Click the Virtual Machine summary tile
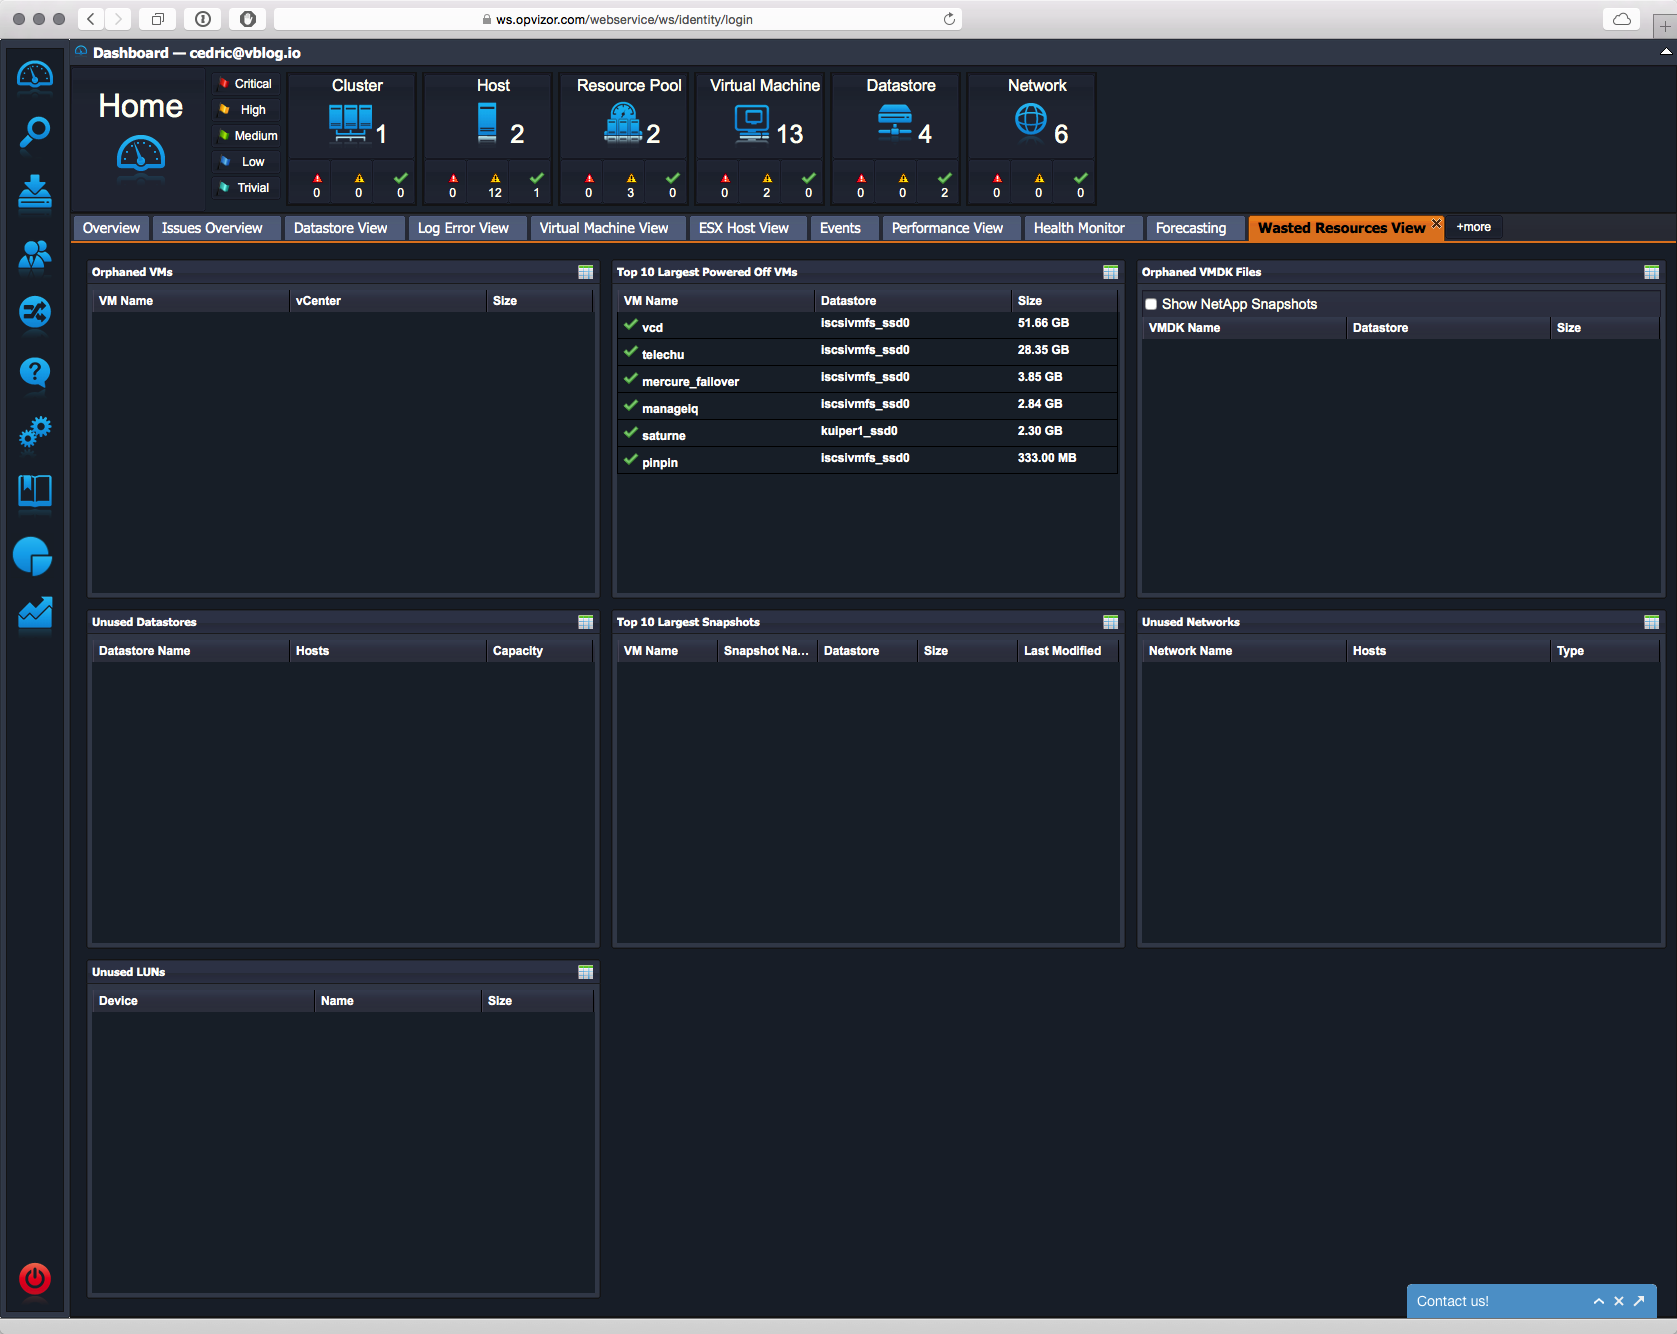This screenshot has width=1677, height=1334. point(764,120)
